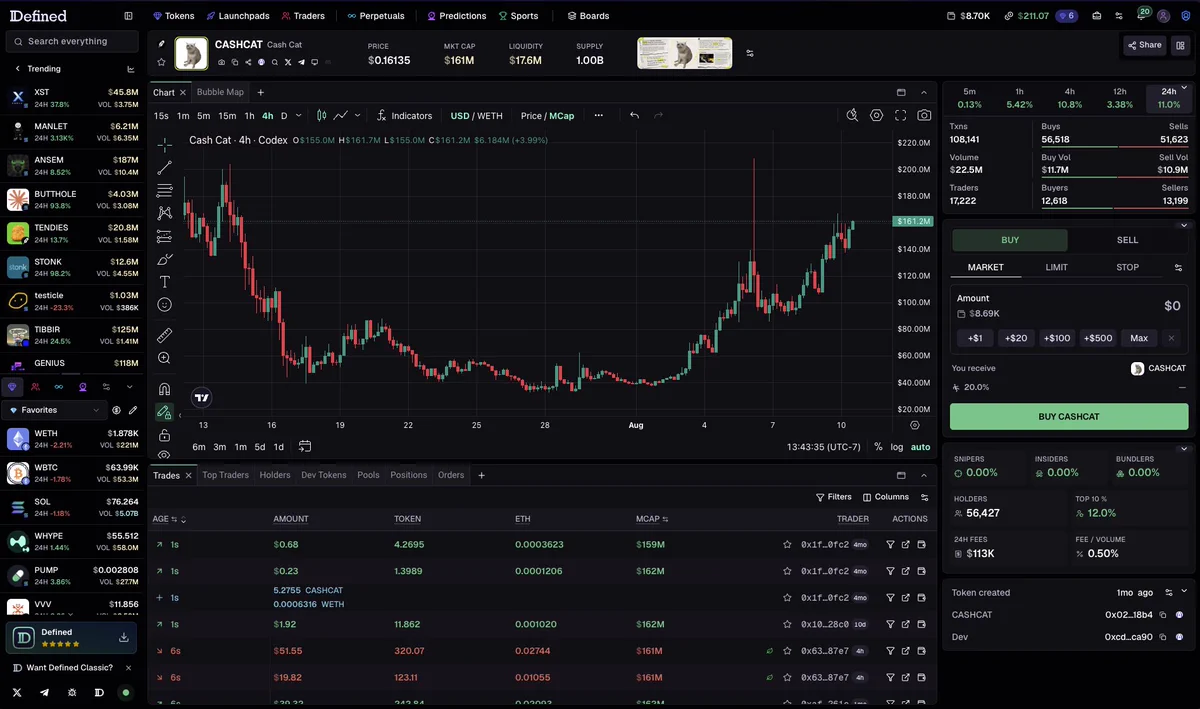This screenshot has width=1200, height=709.
Task: Switch to the SELL side
Action: [x=1127, y=240]
